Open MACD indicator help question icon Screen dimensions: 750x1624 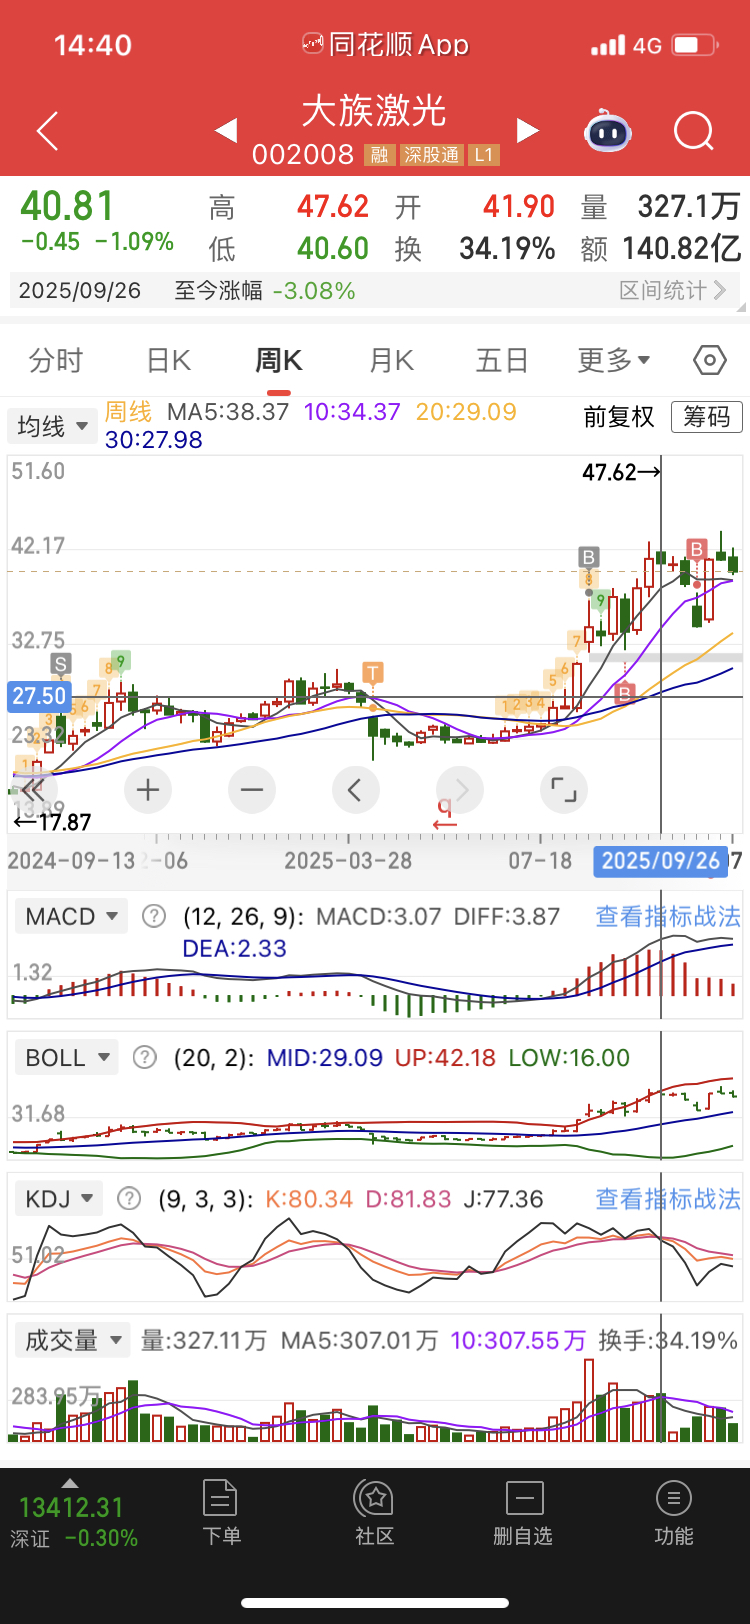tap(154, 916)
